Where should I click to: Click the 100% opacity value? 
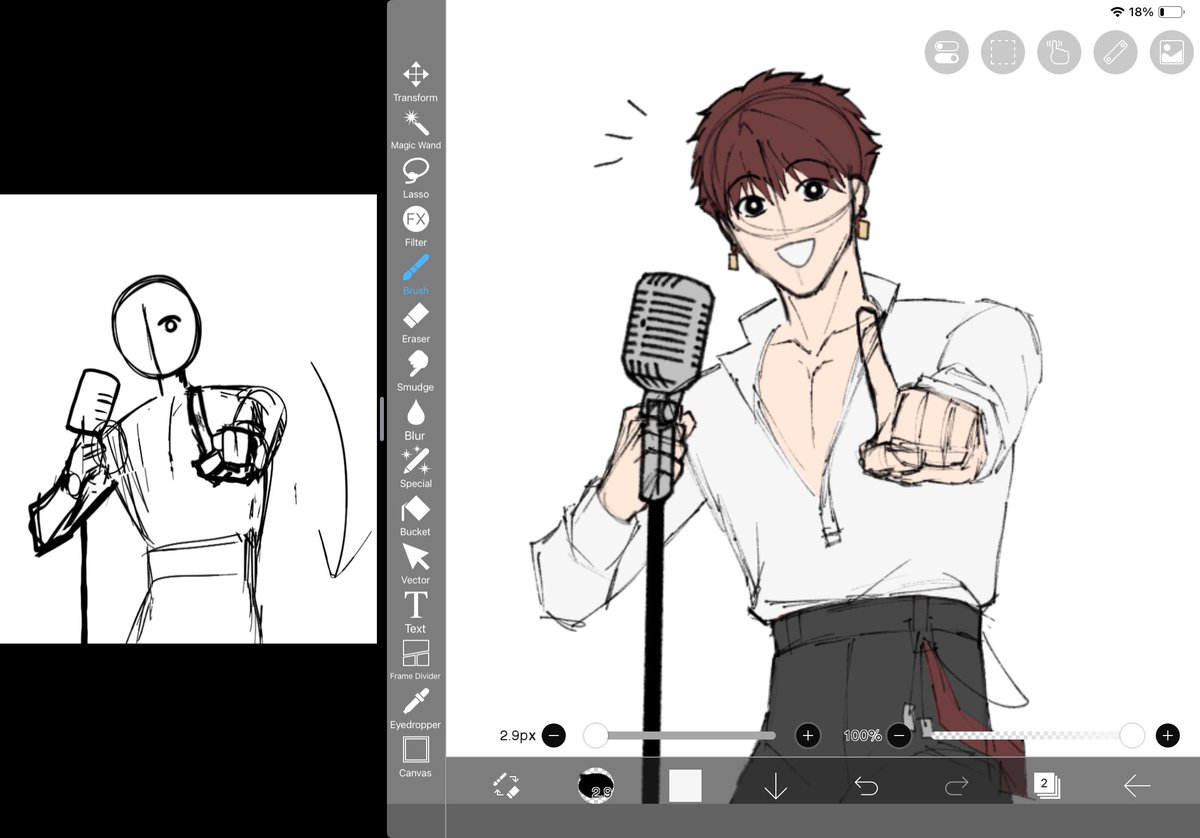(862, 736)
